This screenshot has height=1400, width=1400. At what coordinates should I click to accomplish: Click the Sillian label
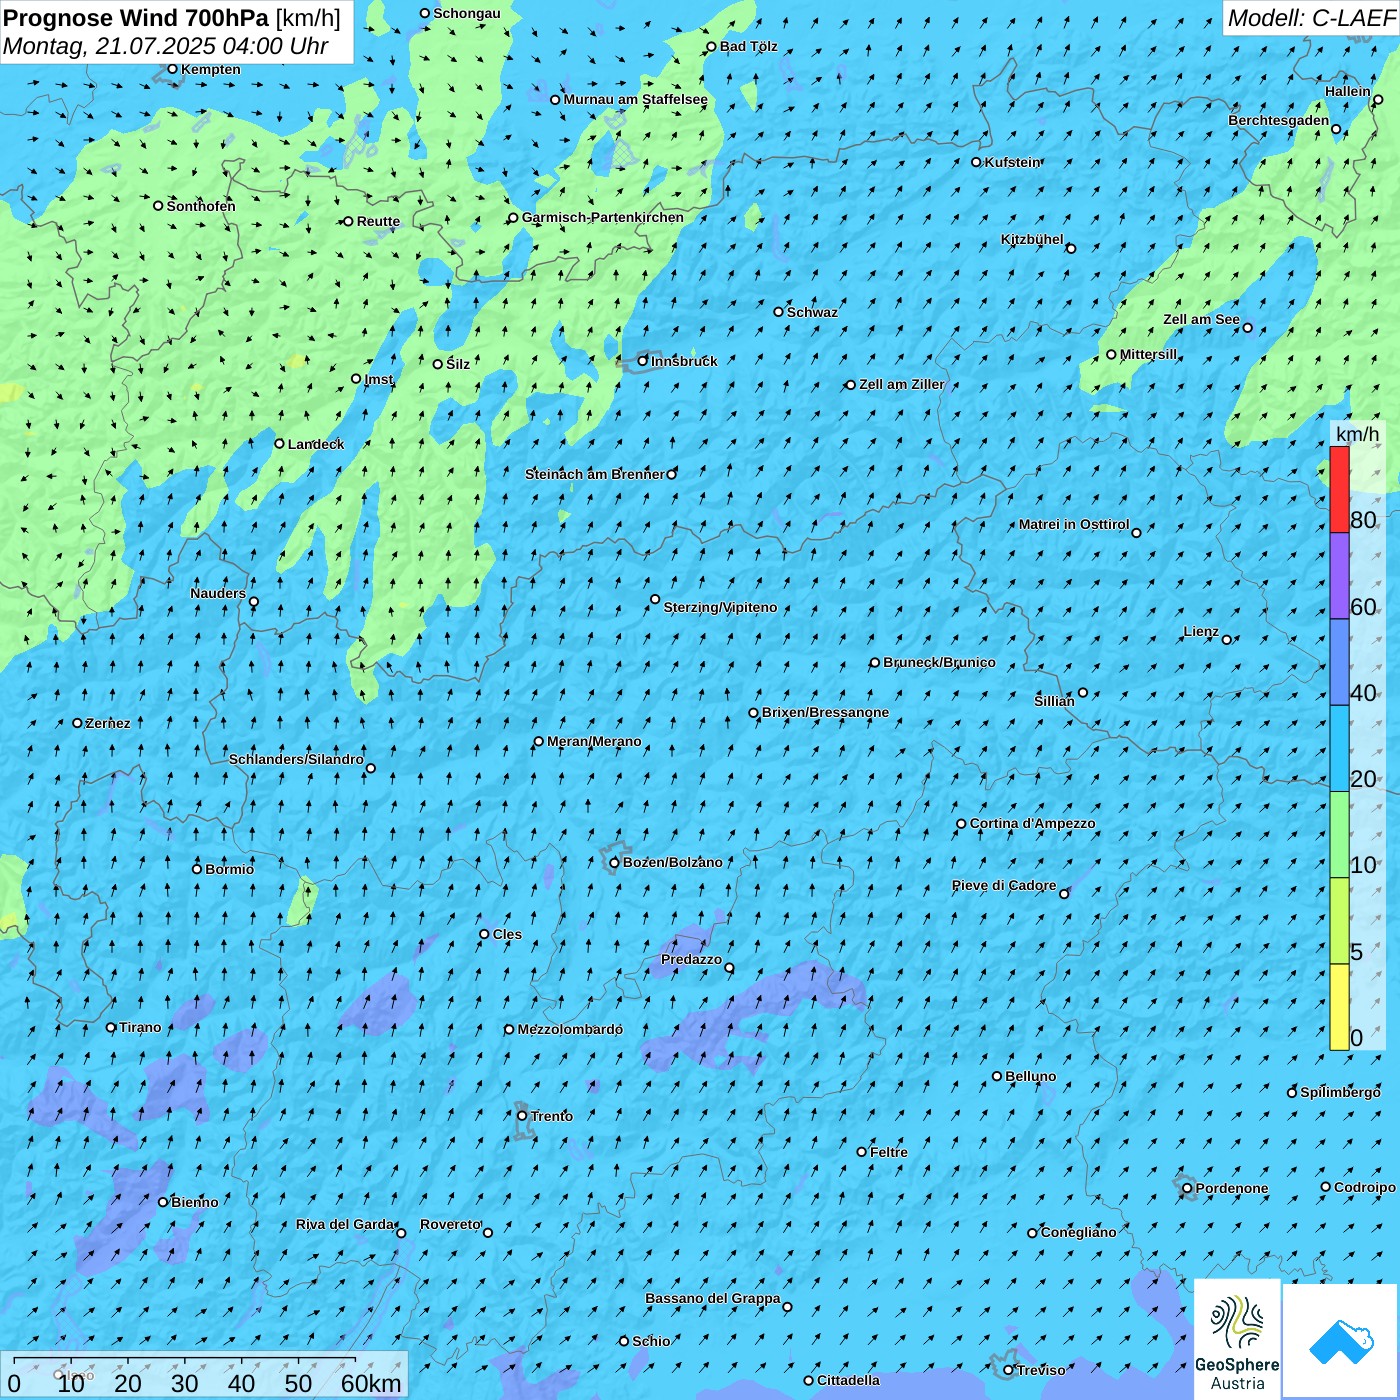(1054, 701)
